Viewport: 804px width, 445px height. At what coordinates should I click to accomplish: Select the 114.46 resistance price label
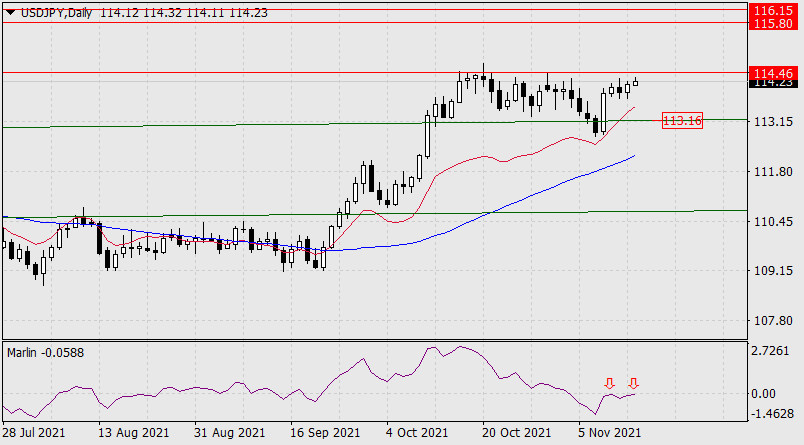[773, 73]
